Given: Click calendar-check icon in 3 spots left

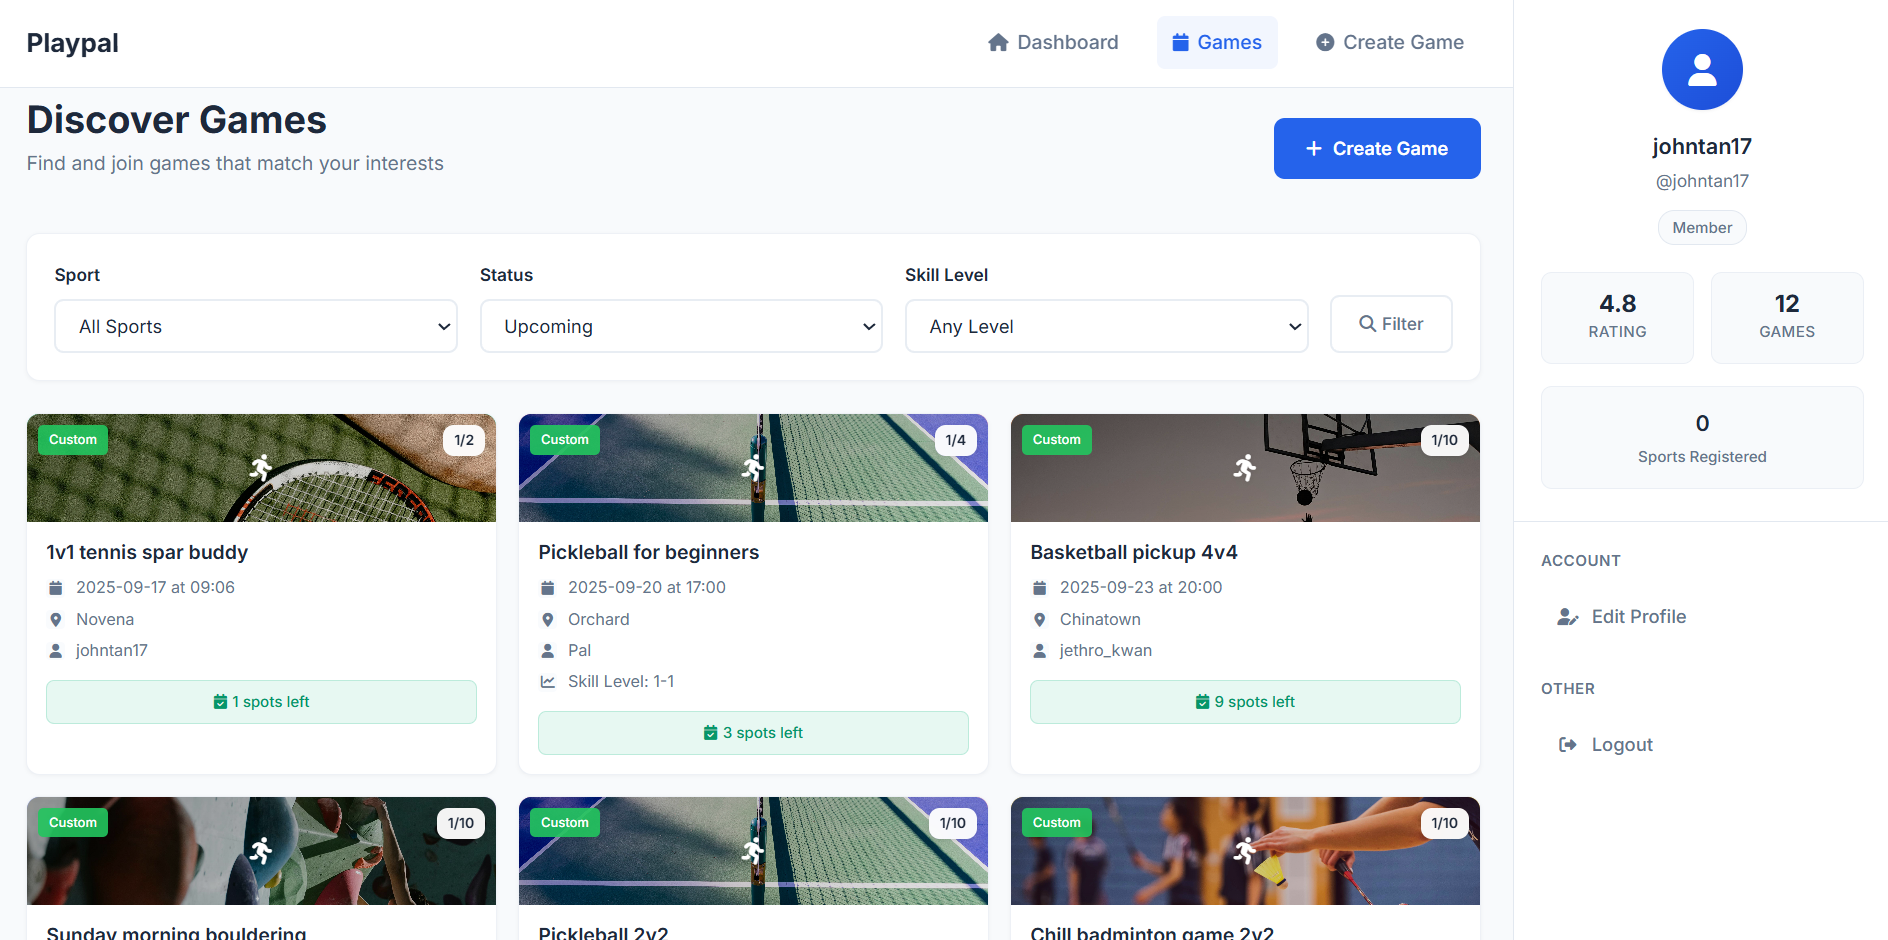Looking at the screenshot, I should click(711, 733).
